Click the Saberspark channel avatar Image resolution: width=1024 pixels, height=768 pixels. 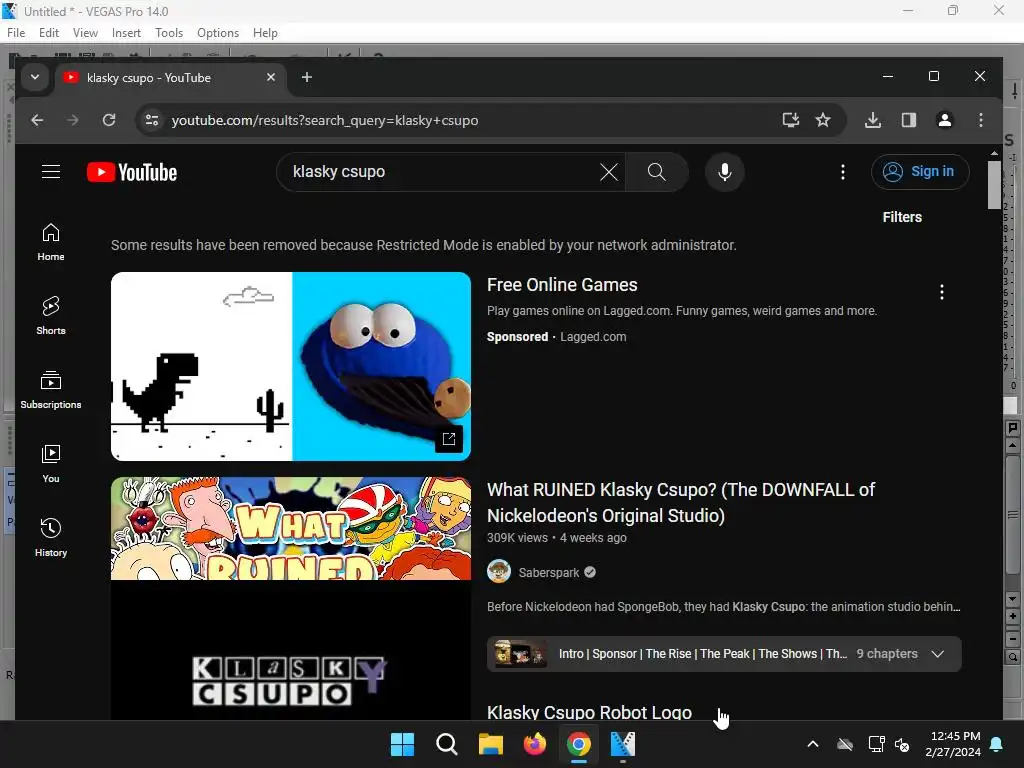tap(499, 571)
